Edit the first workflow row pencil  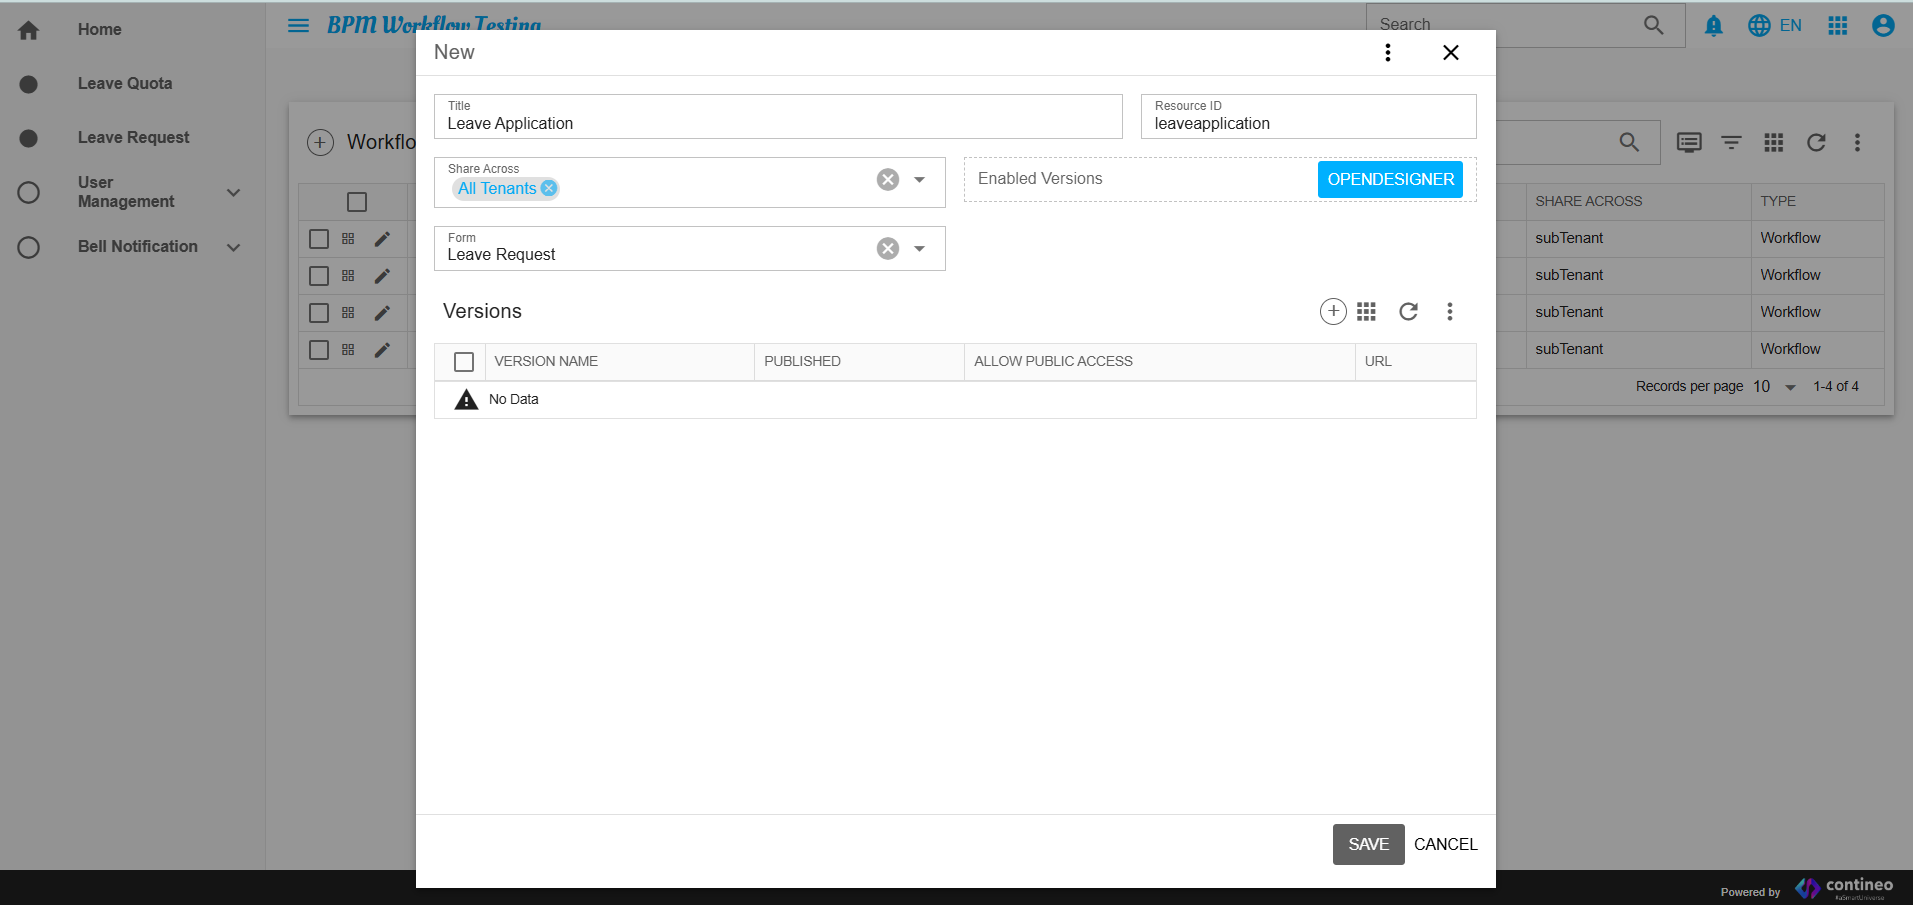[x=382, y=239]
